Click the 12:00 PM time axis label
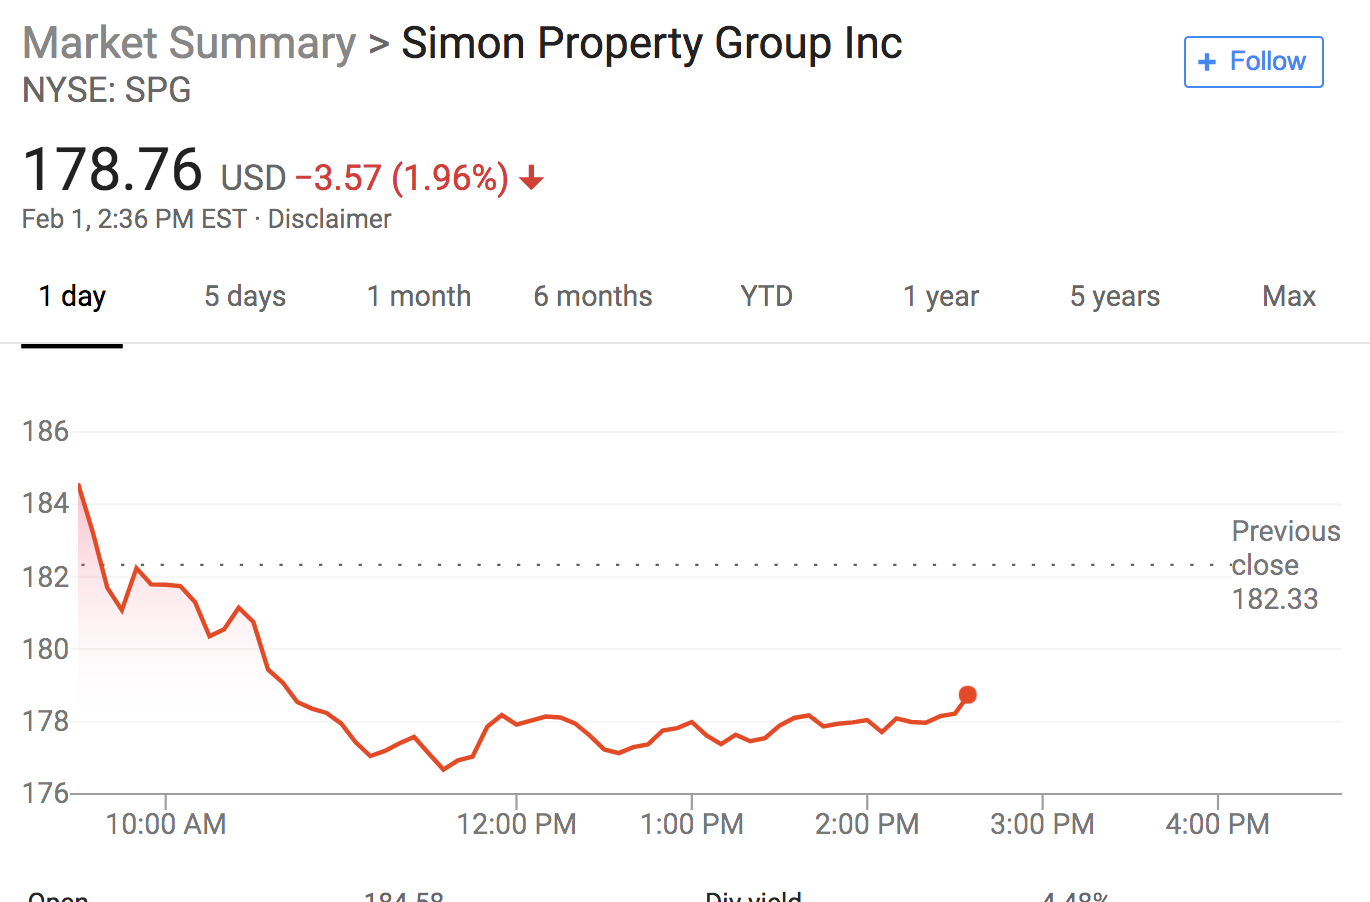Viewport: 1370px width, 902px height. pyautogui.click(x=516, y=824)
